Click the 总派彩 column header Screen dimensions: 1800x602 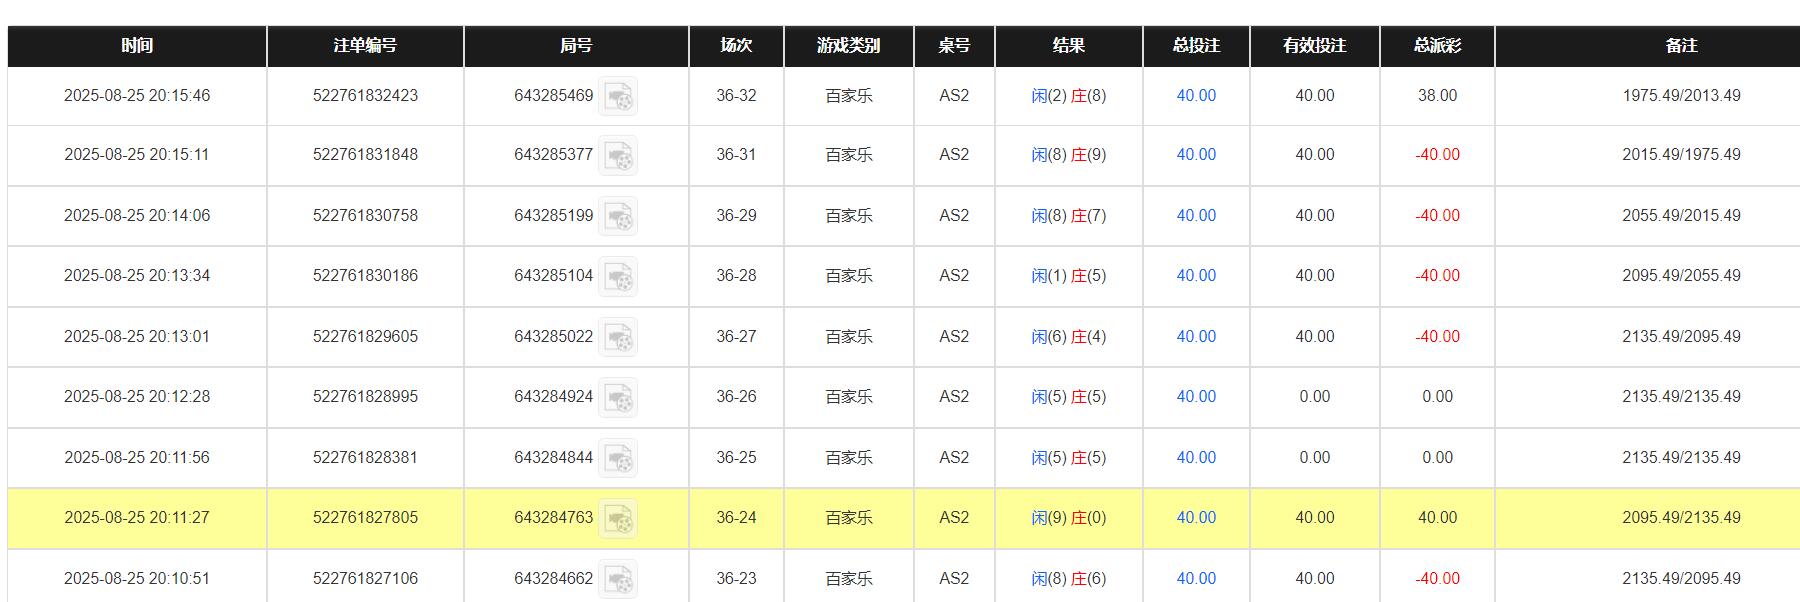tap(1437, 46)
